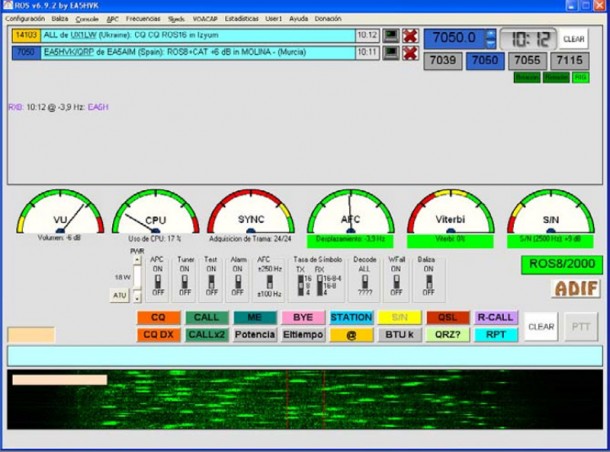Open the ADIF log icon
The width and height of the screenshot is (610, 452).
pos(576,289)
